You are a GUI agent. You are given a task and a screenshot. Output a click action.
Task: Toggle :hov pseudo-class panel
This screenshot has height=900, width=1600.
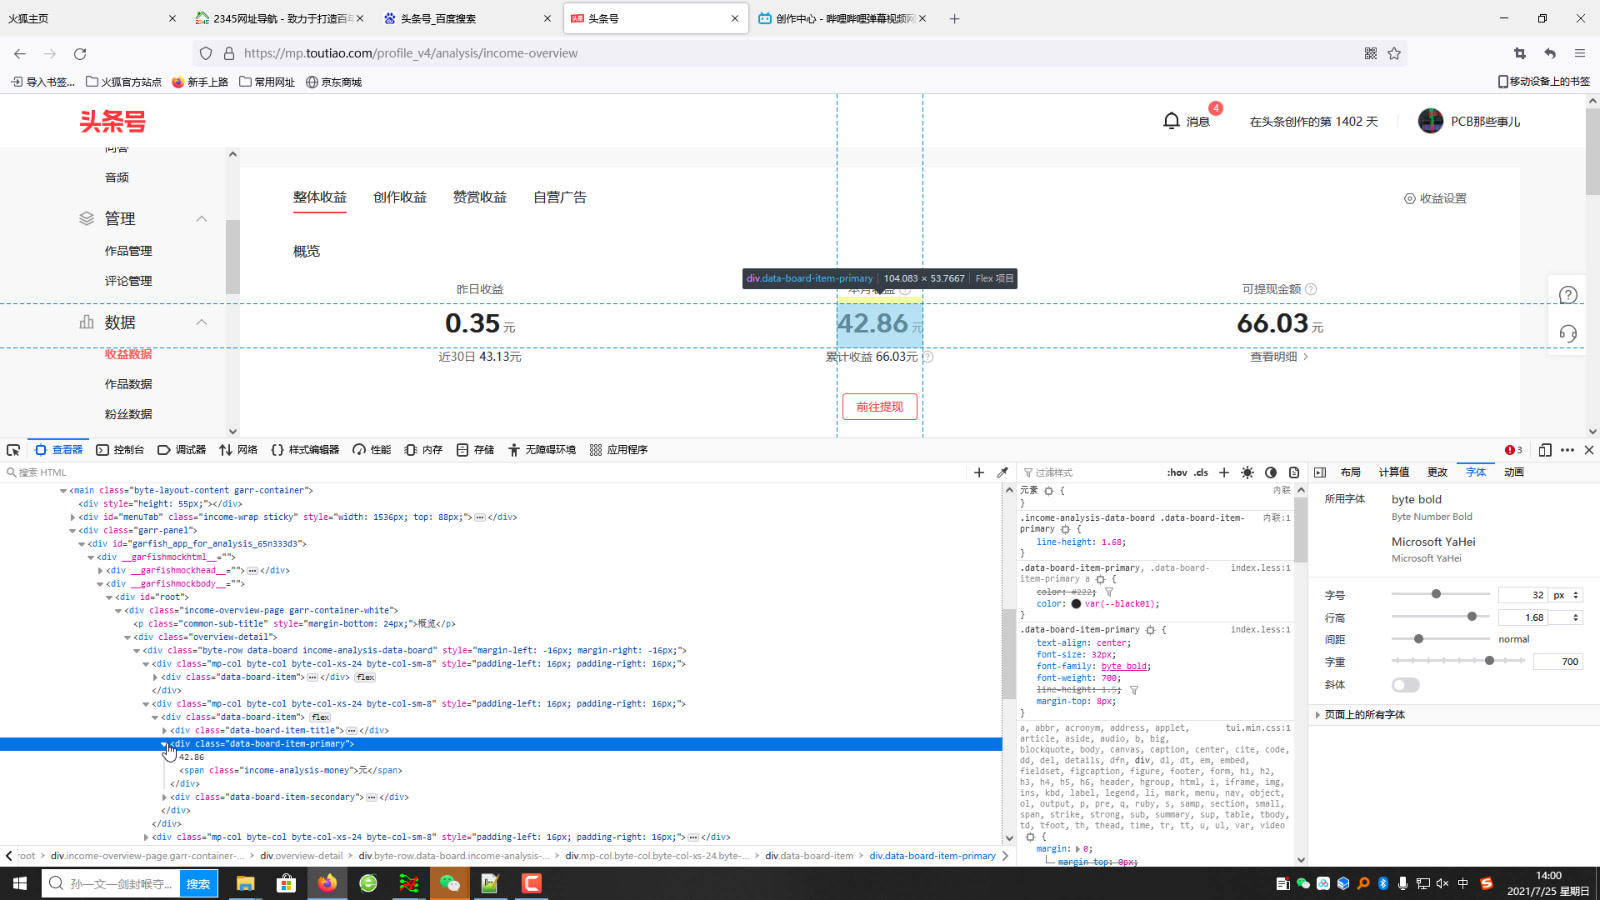1177,472
